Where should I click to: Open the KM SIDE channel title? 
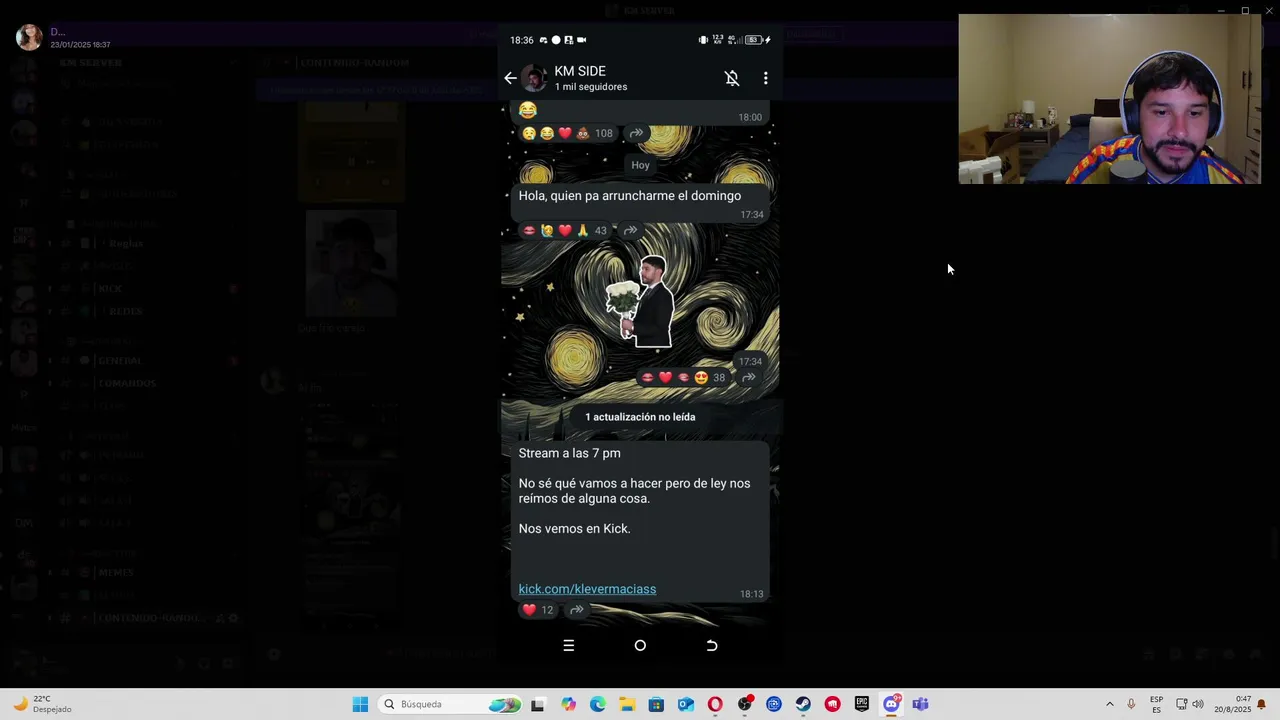click(x=580, y=71)
